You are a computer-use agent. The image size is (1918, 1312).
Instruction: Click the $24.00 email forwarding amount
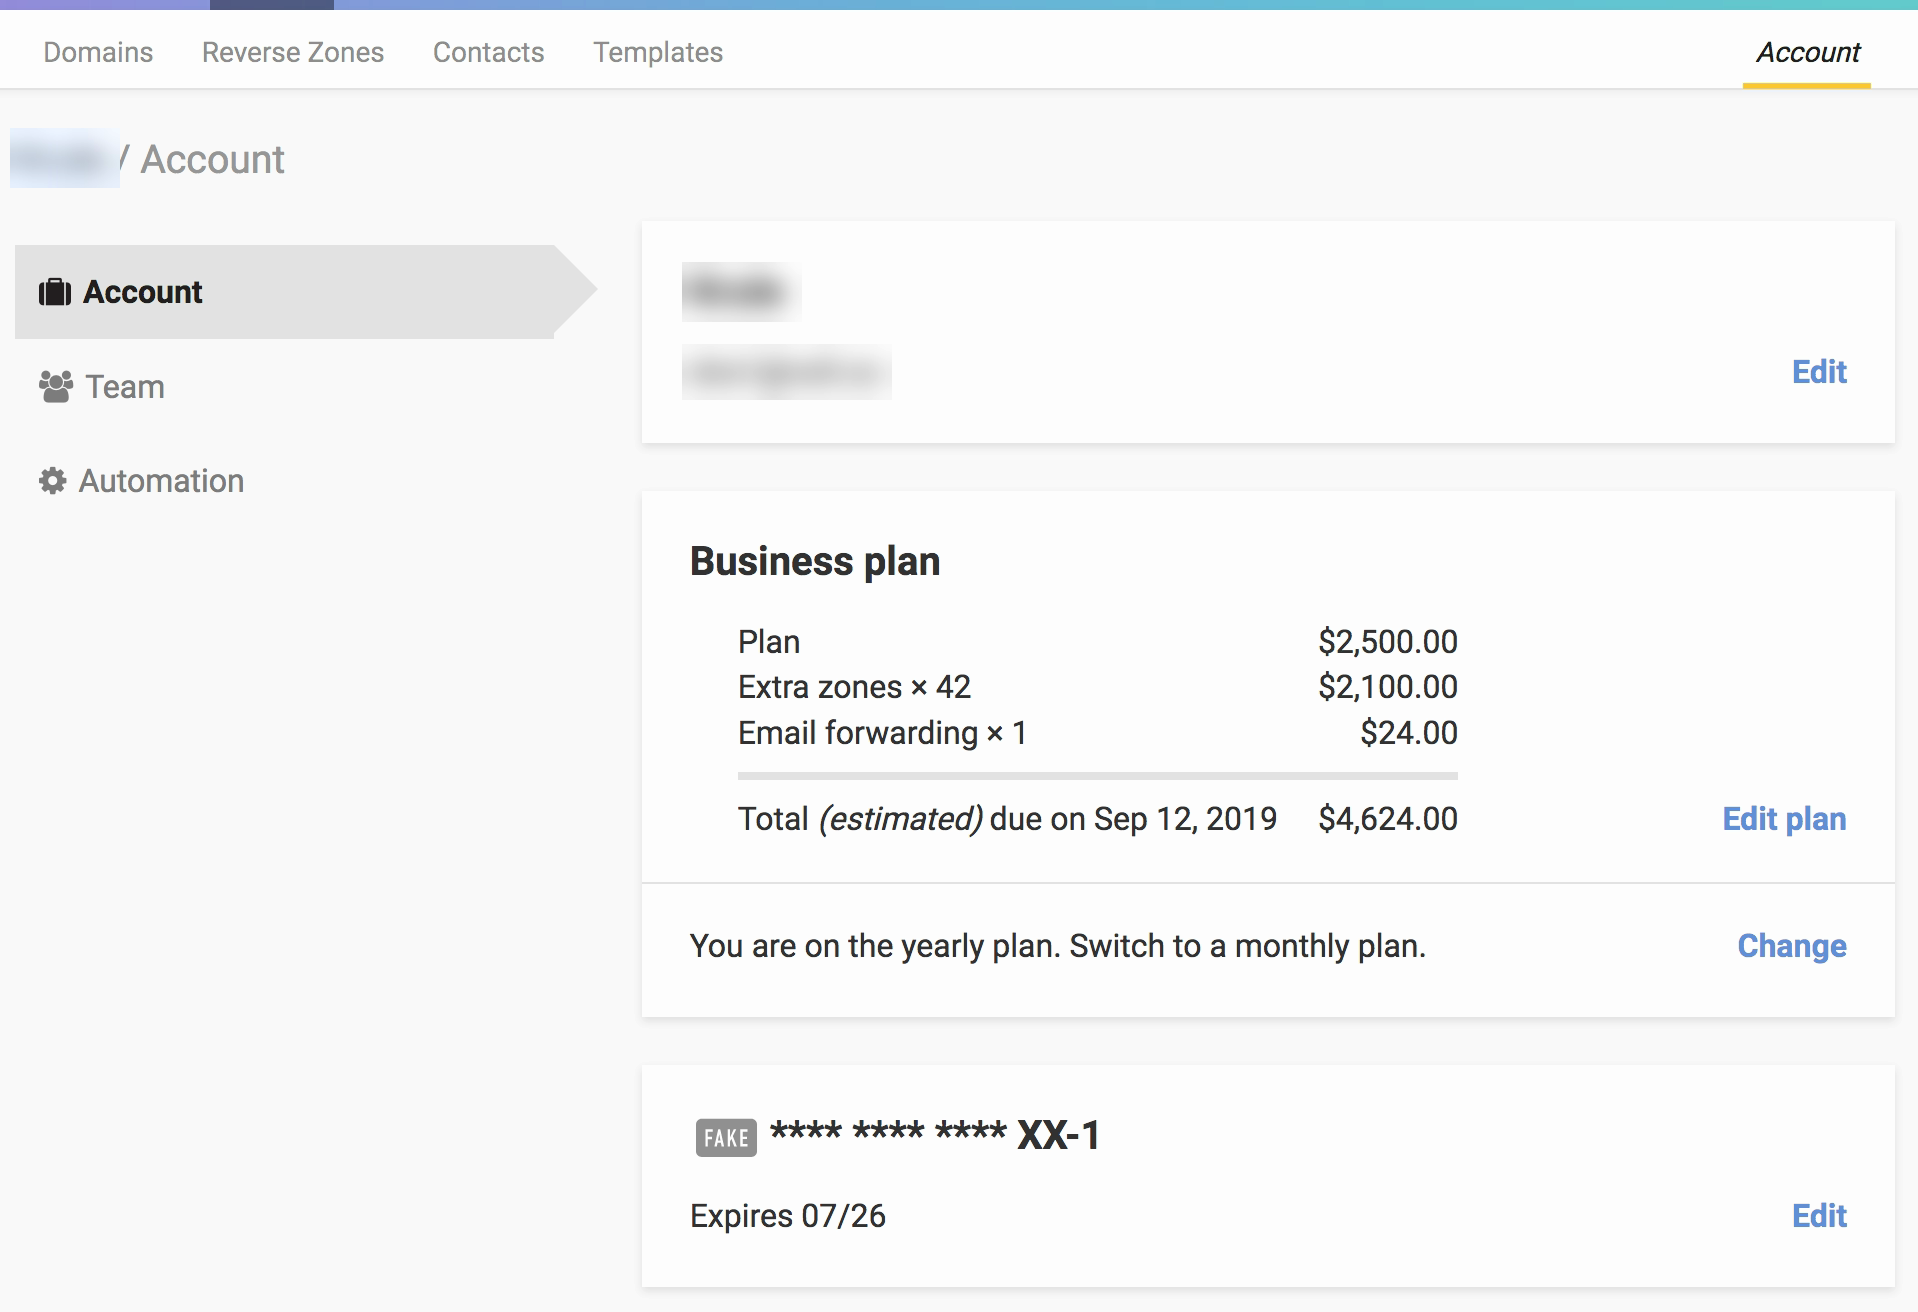(x=1409, y=733)
